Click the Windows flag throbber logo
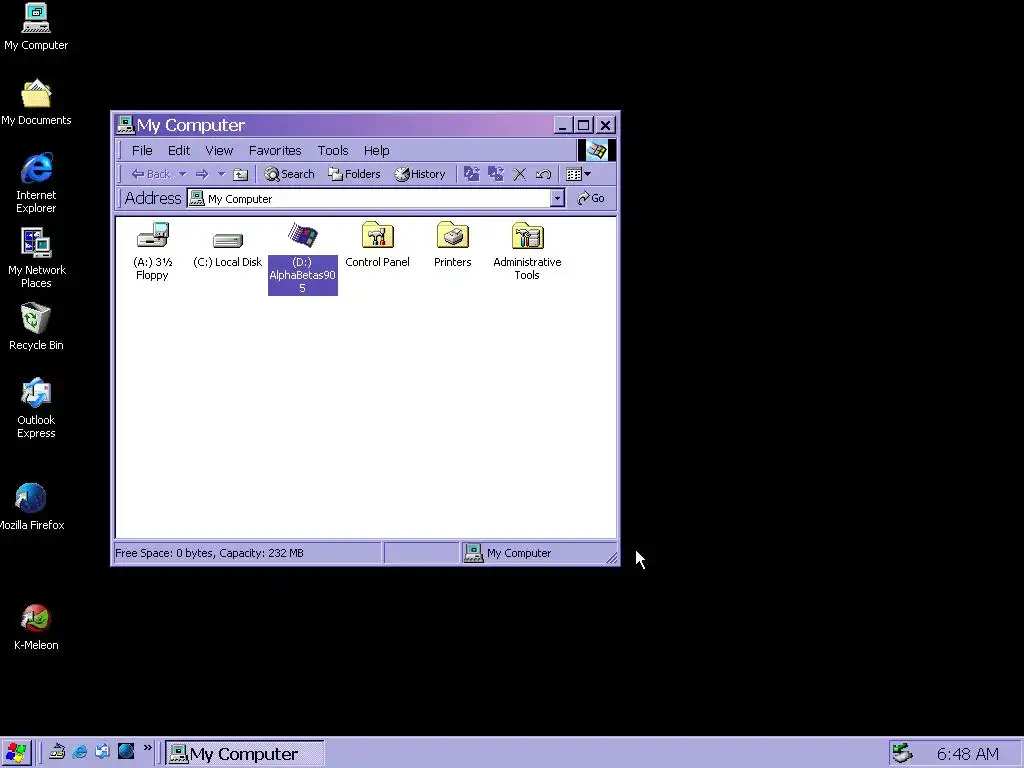1024x768 pixels. tap(596, 150)
